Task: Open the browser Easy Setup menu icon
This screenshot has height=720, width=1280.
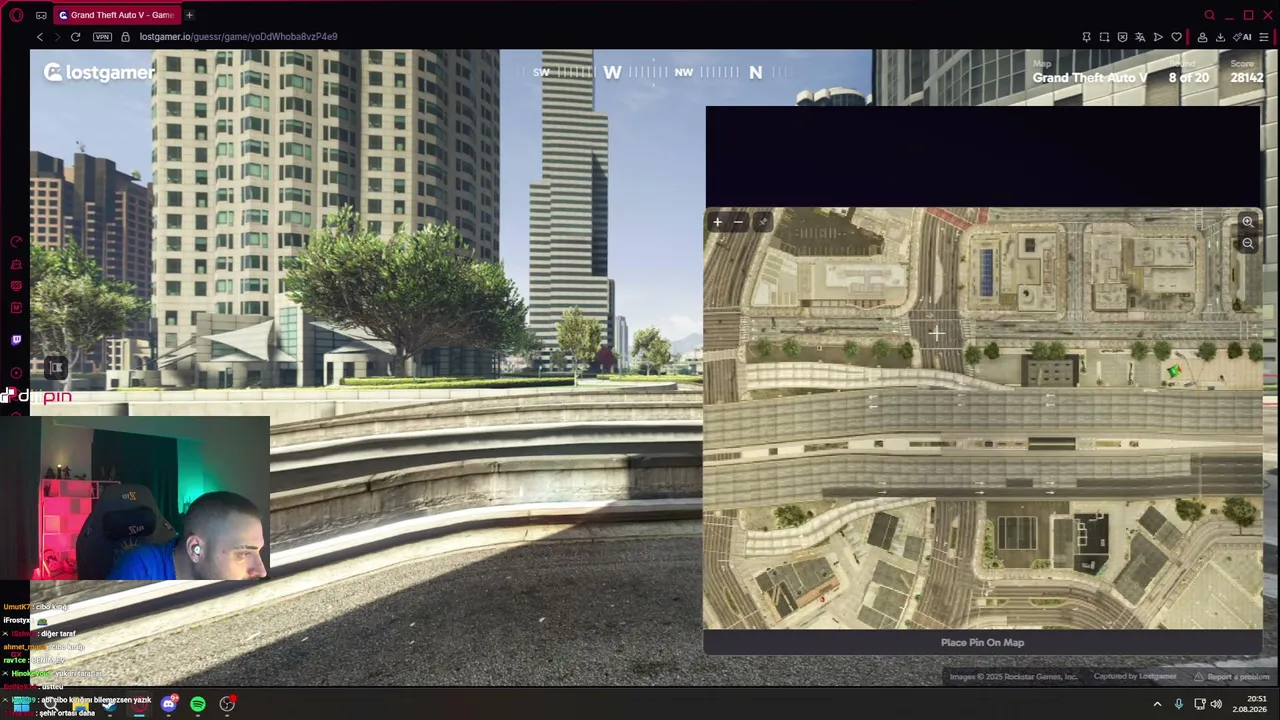Action: 1265,37
